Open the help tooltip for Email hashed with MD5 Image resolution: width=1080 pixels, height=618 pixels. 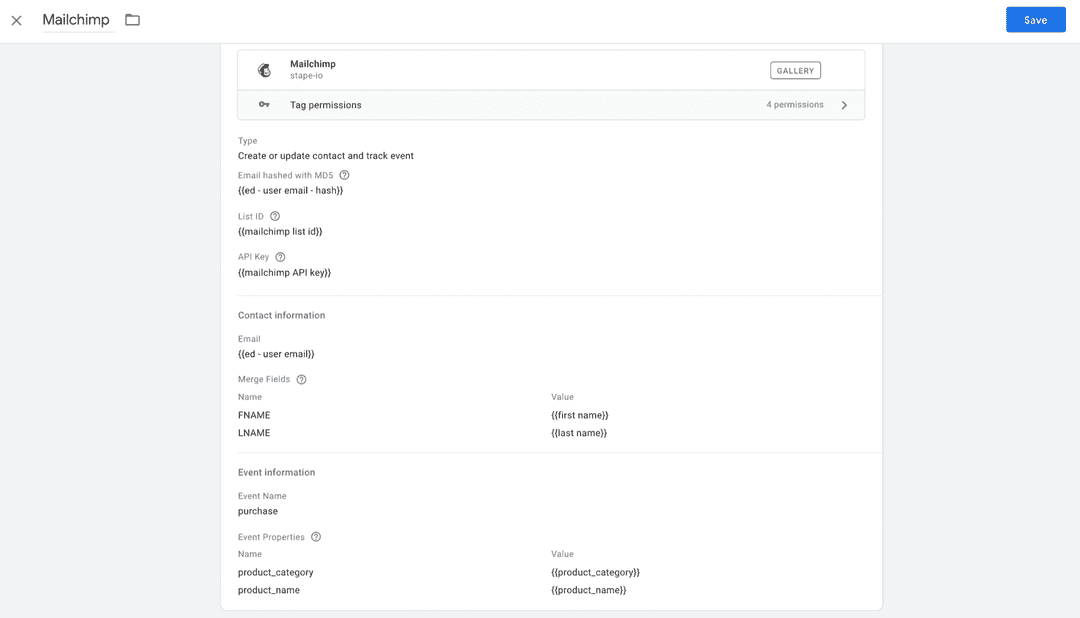coord(344,174)
